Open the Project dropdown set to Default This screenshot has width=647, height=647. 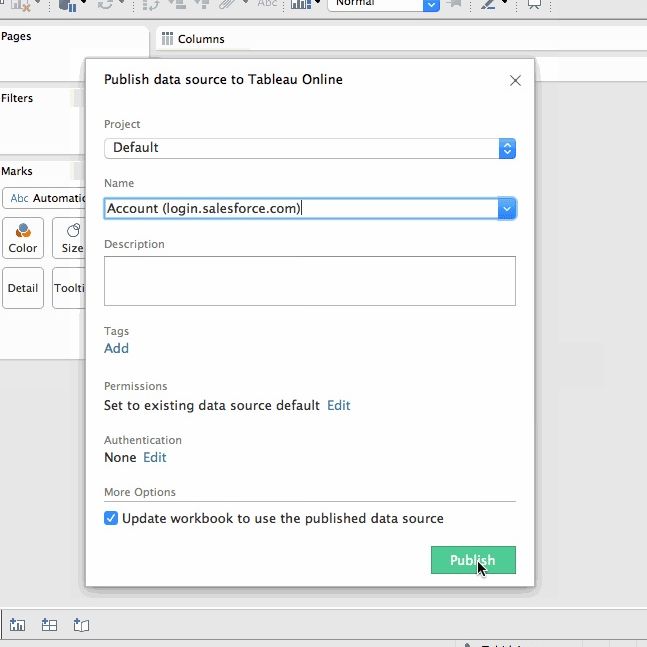tap(309, 148)
